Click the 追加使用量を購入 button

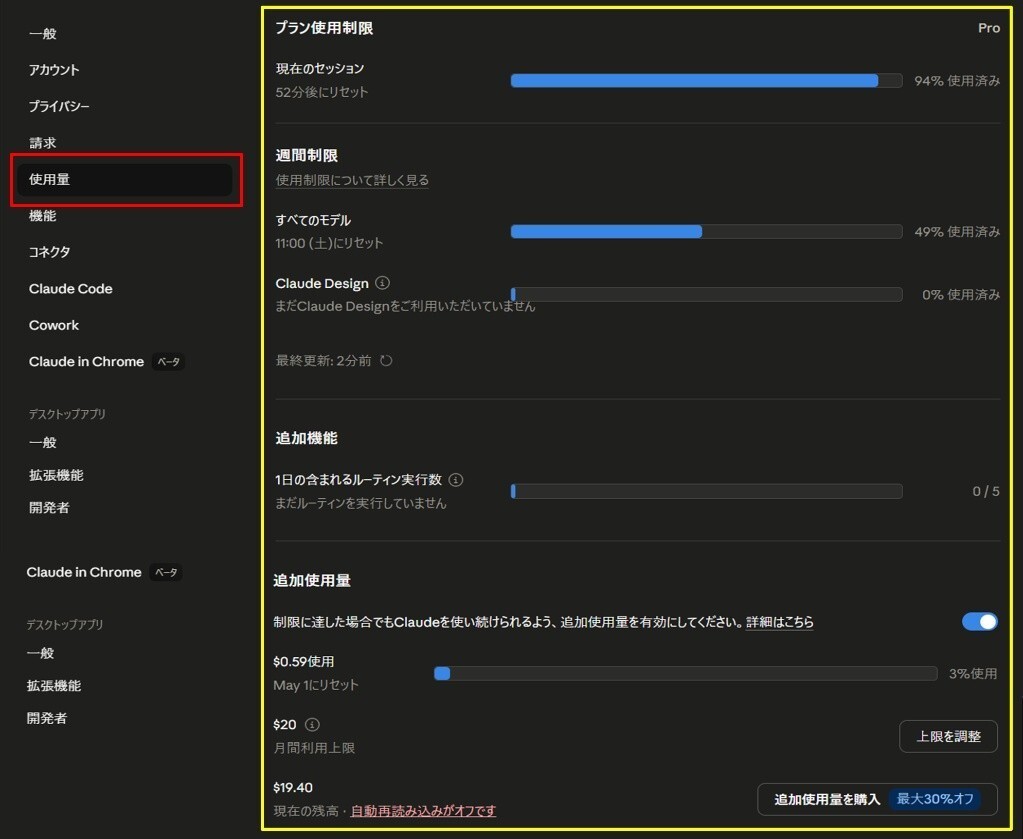[x=877, y=799]
